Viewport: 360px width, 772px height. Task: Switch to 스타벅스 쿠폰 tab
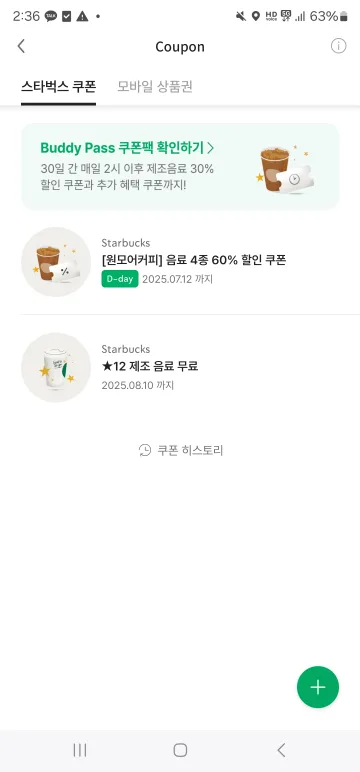pyautogui.click(x=58, y=87)
